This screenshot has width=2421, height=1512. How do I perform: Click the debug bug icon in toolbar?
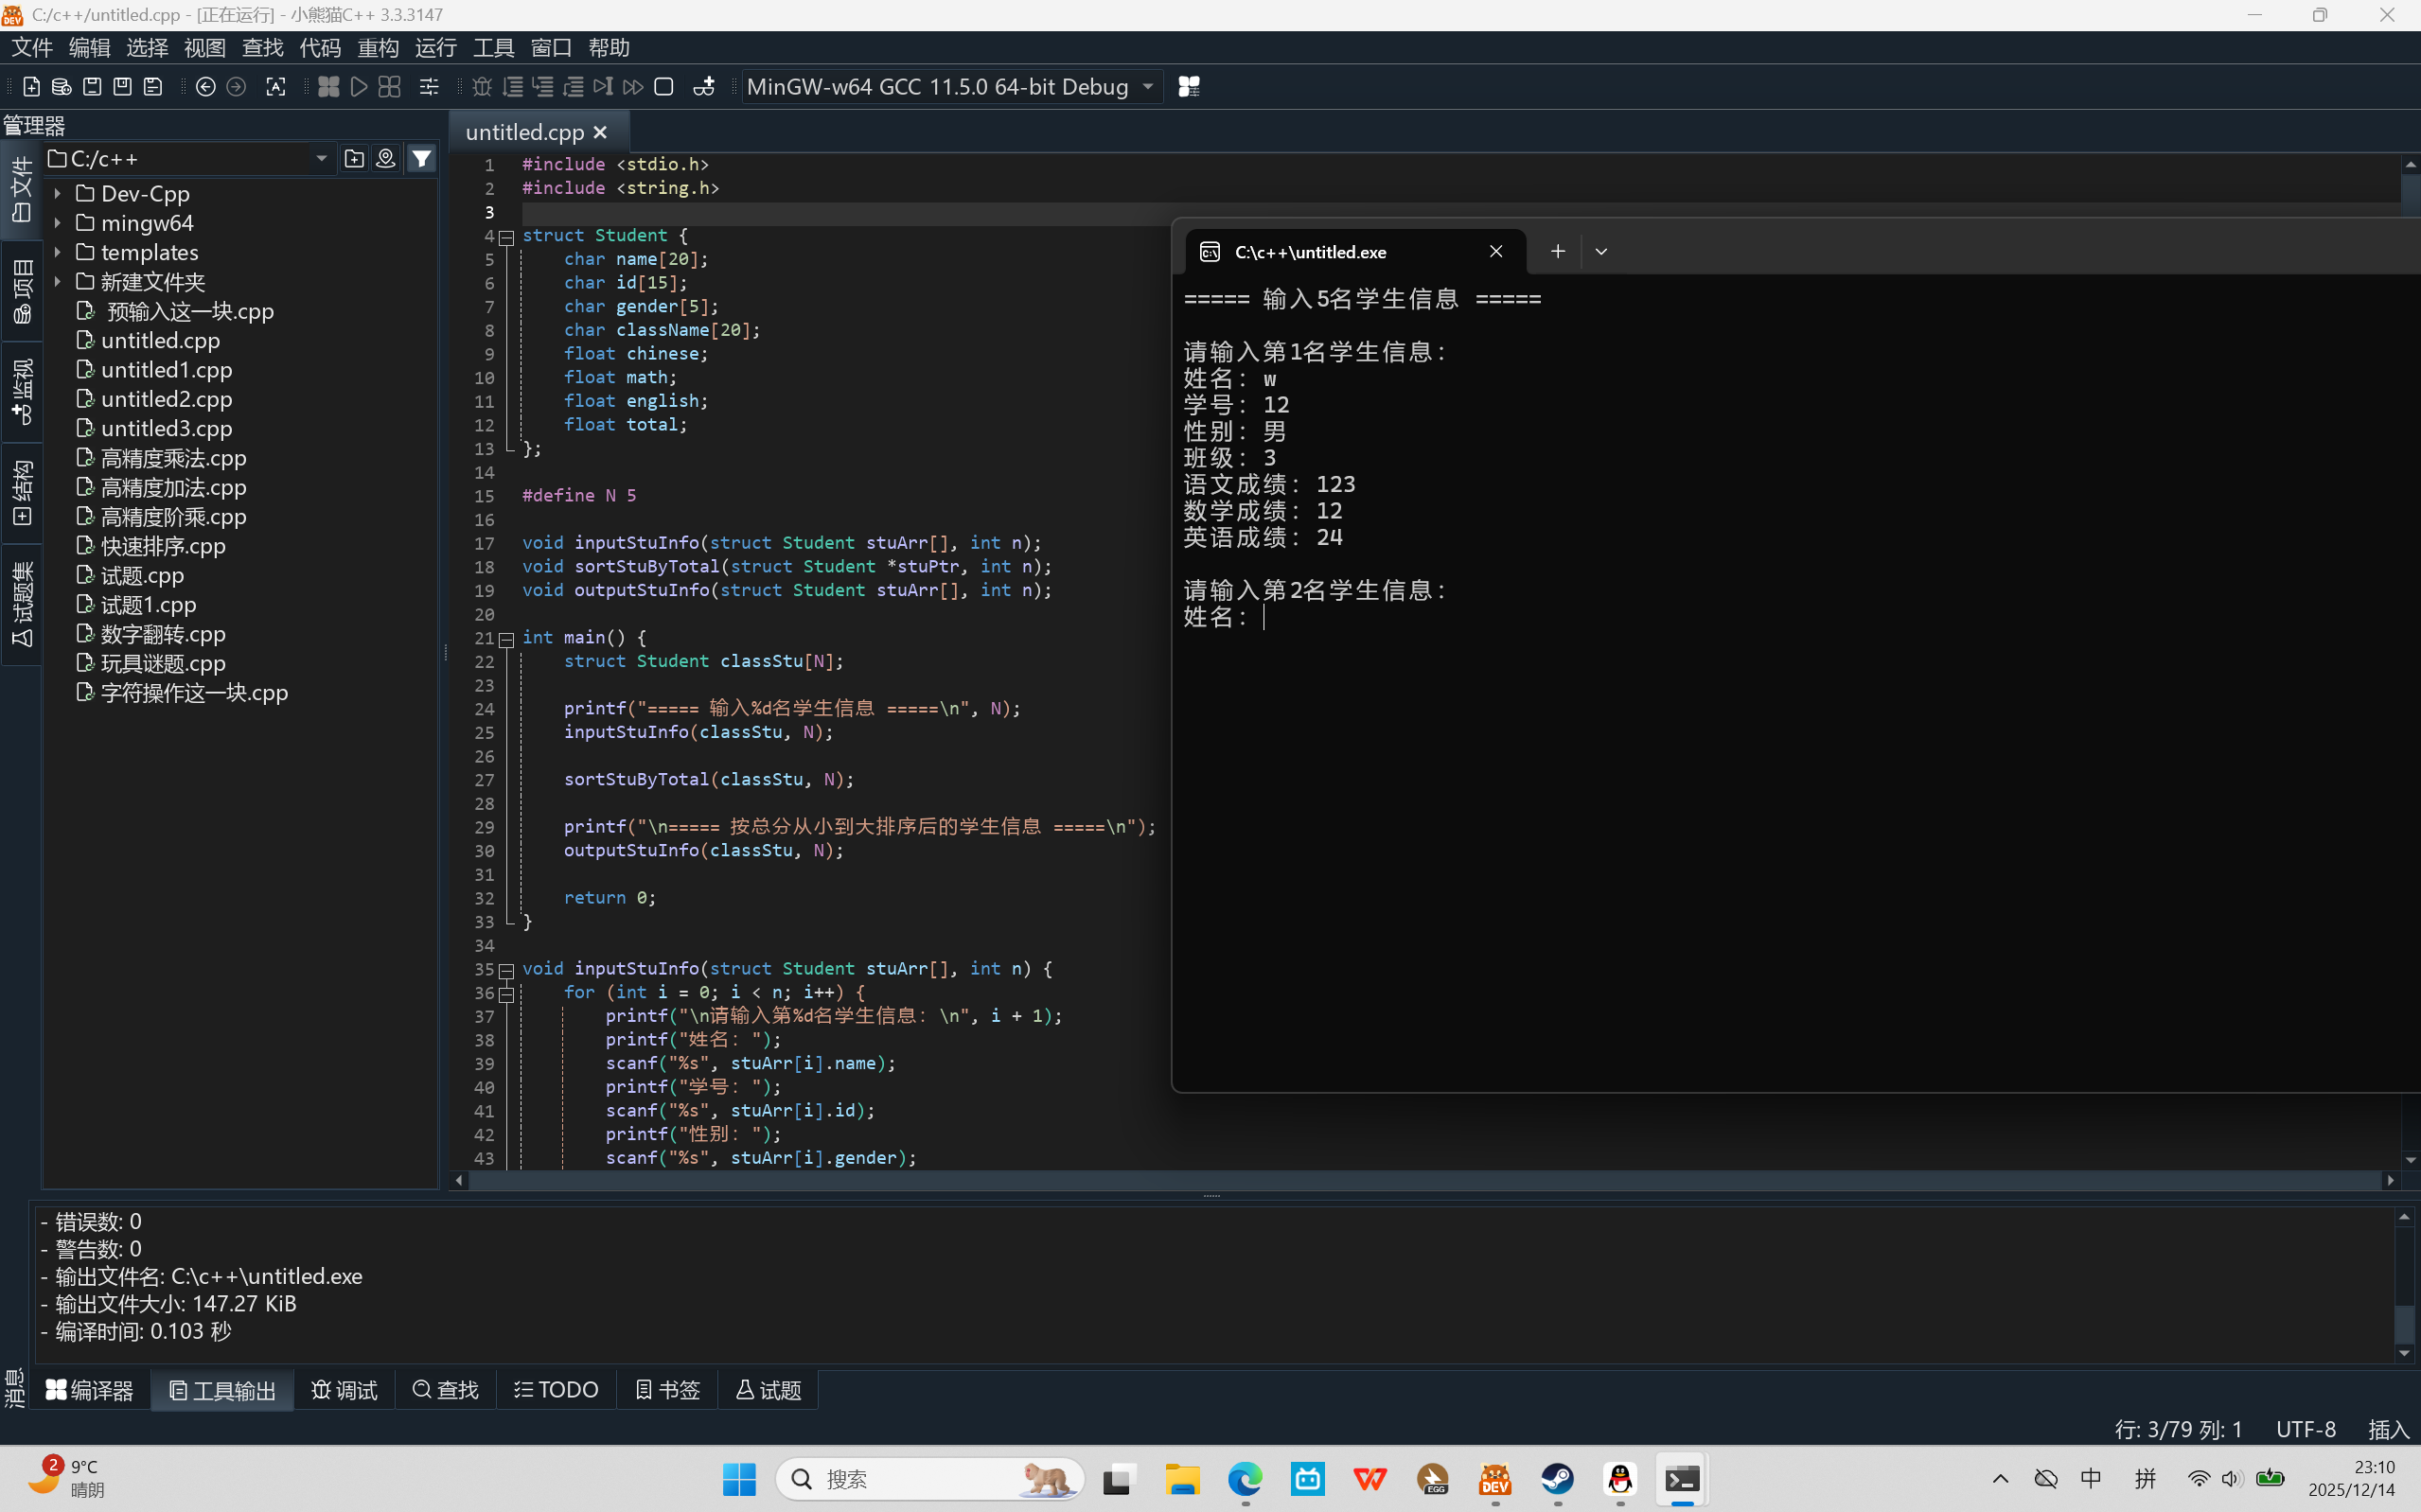pyautogui.click(x=482, y=87)
